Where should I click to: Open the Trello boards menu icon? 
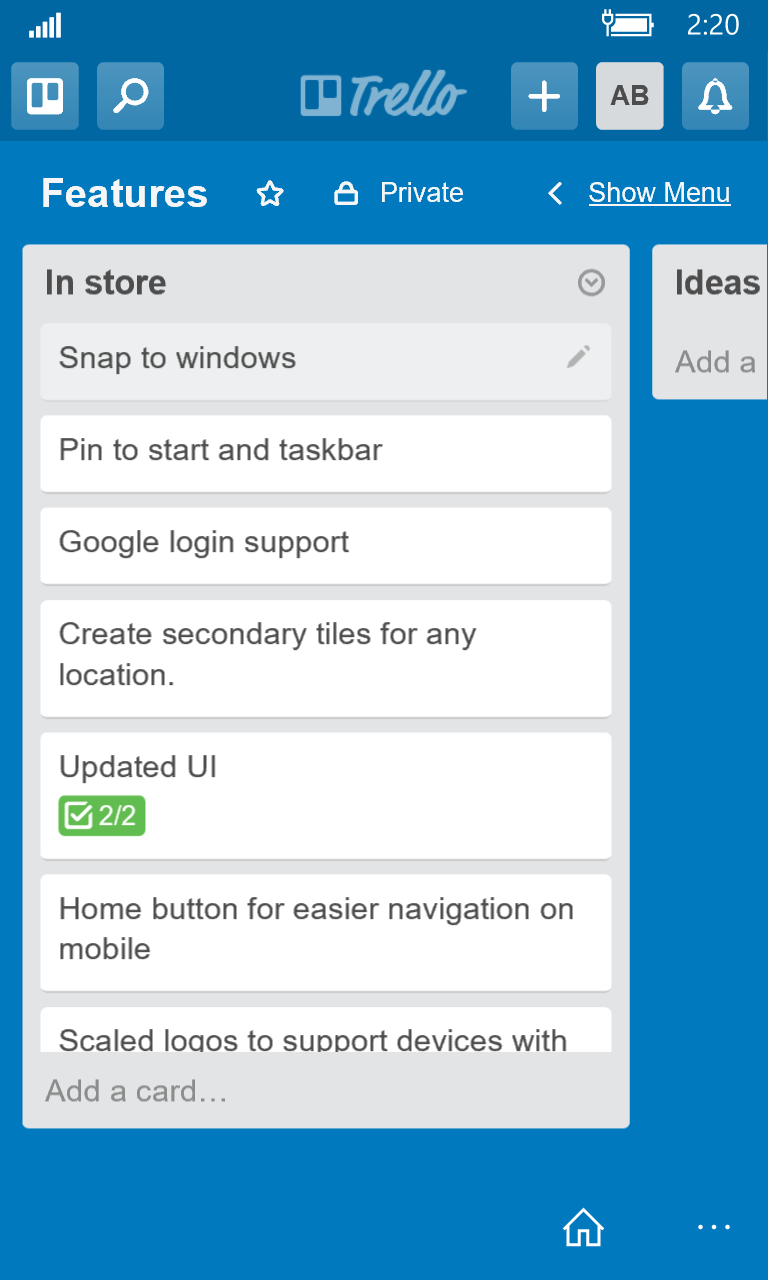[45, 96]
